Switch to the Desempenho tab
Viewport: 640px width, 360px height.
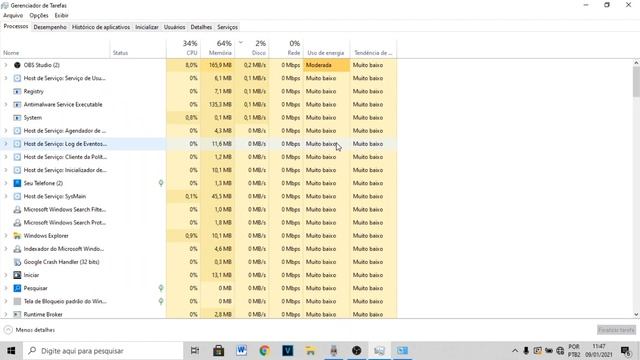50,27
